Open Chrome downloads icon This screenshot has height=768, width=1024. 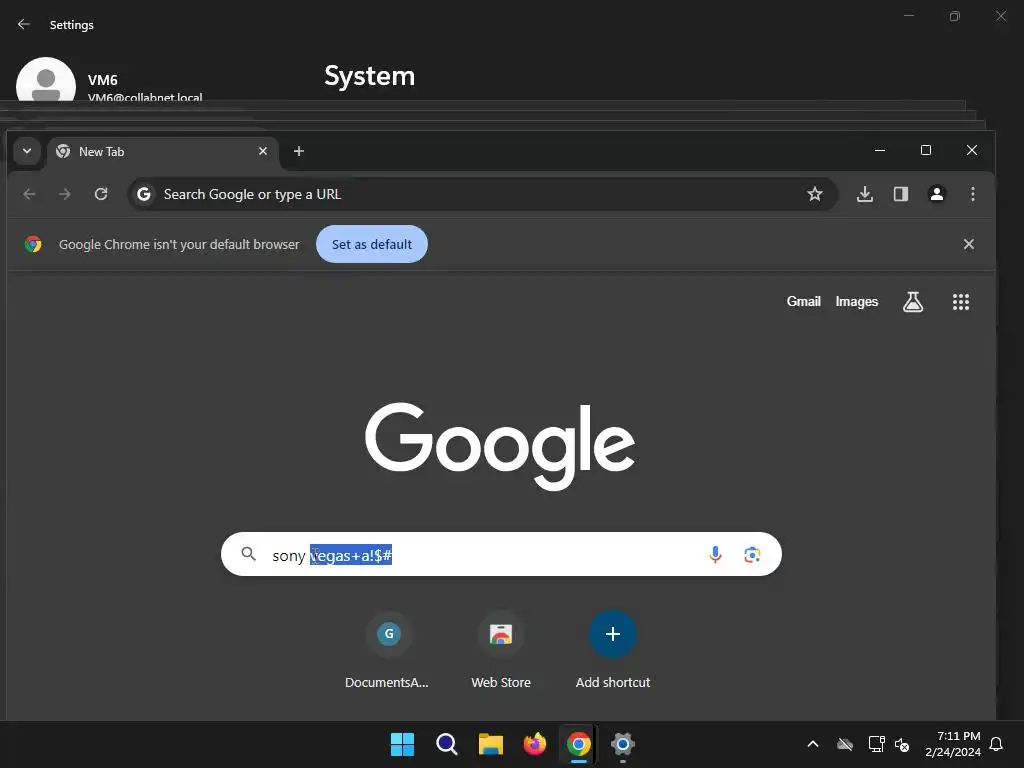(x=865, y=194)
